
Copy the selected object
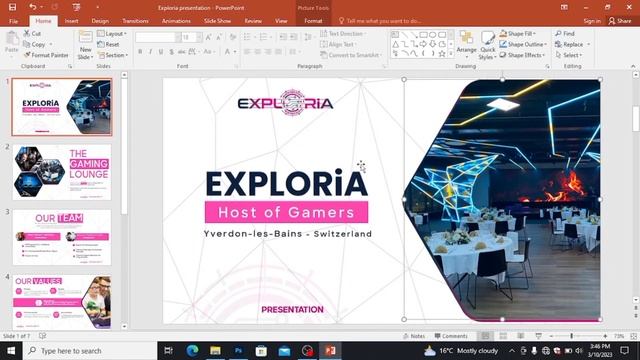(x=34, y=44)
